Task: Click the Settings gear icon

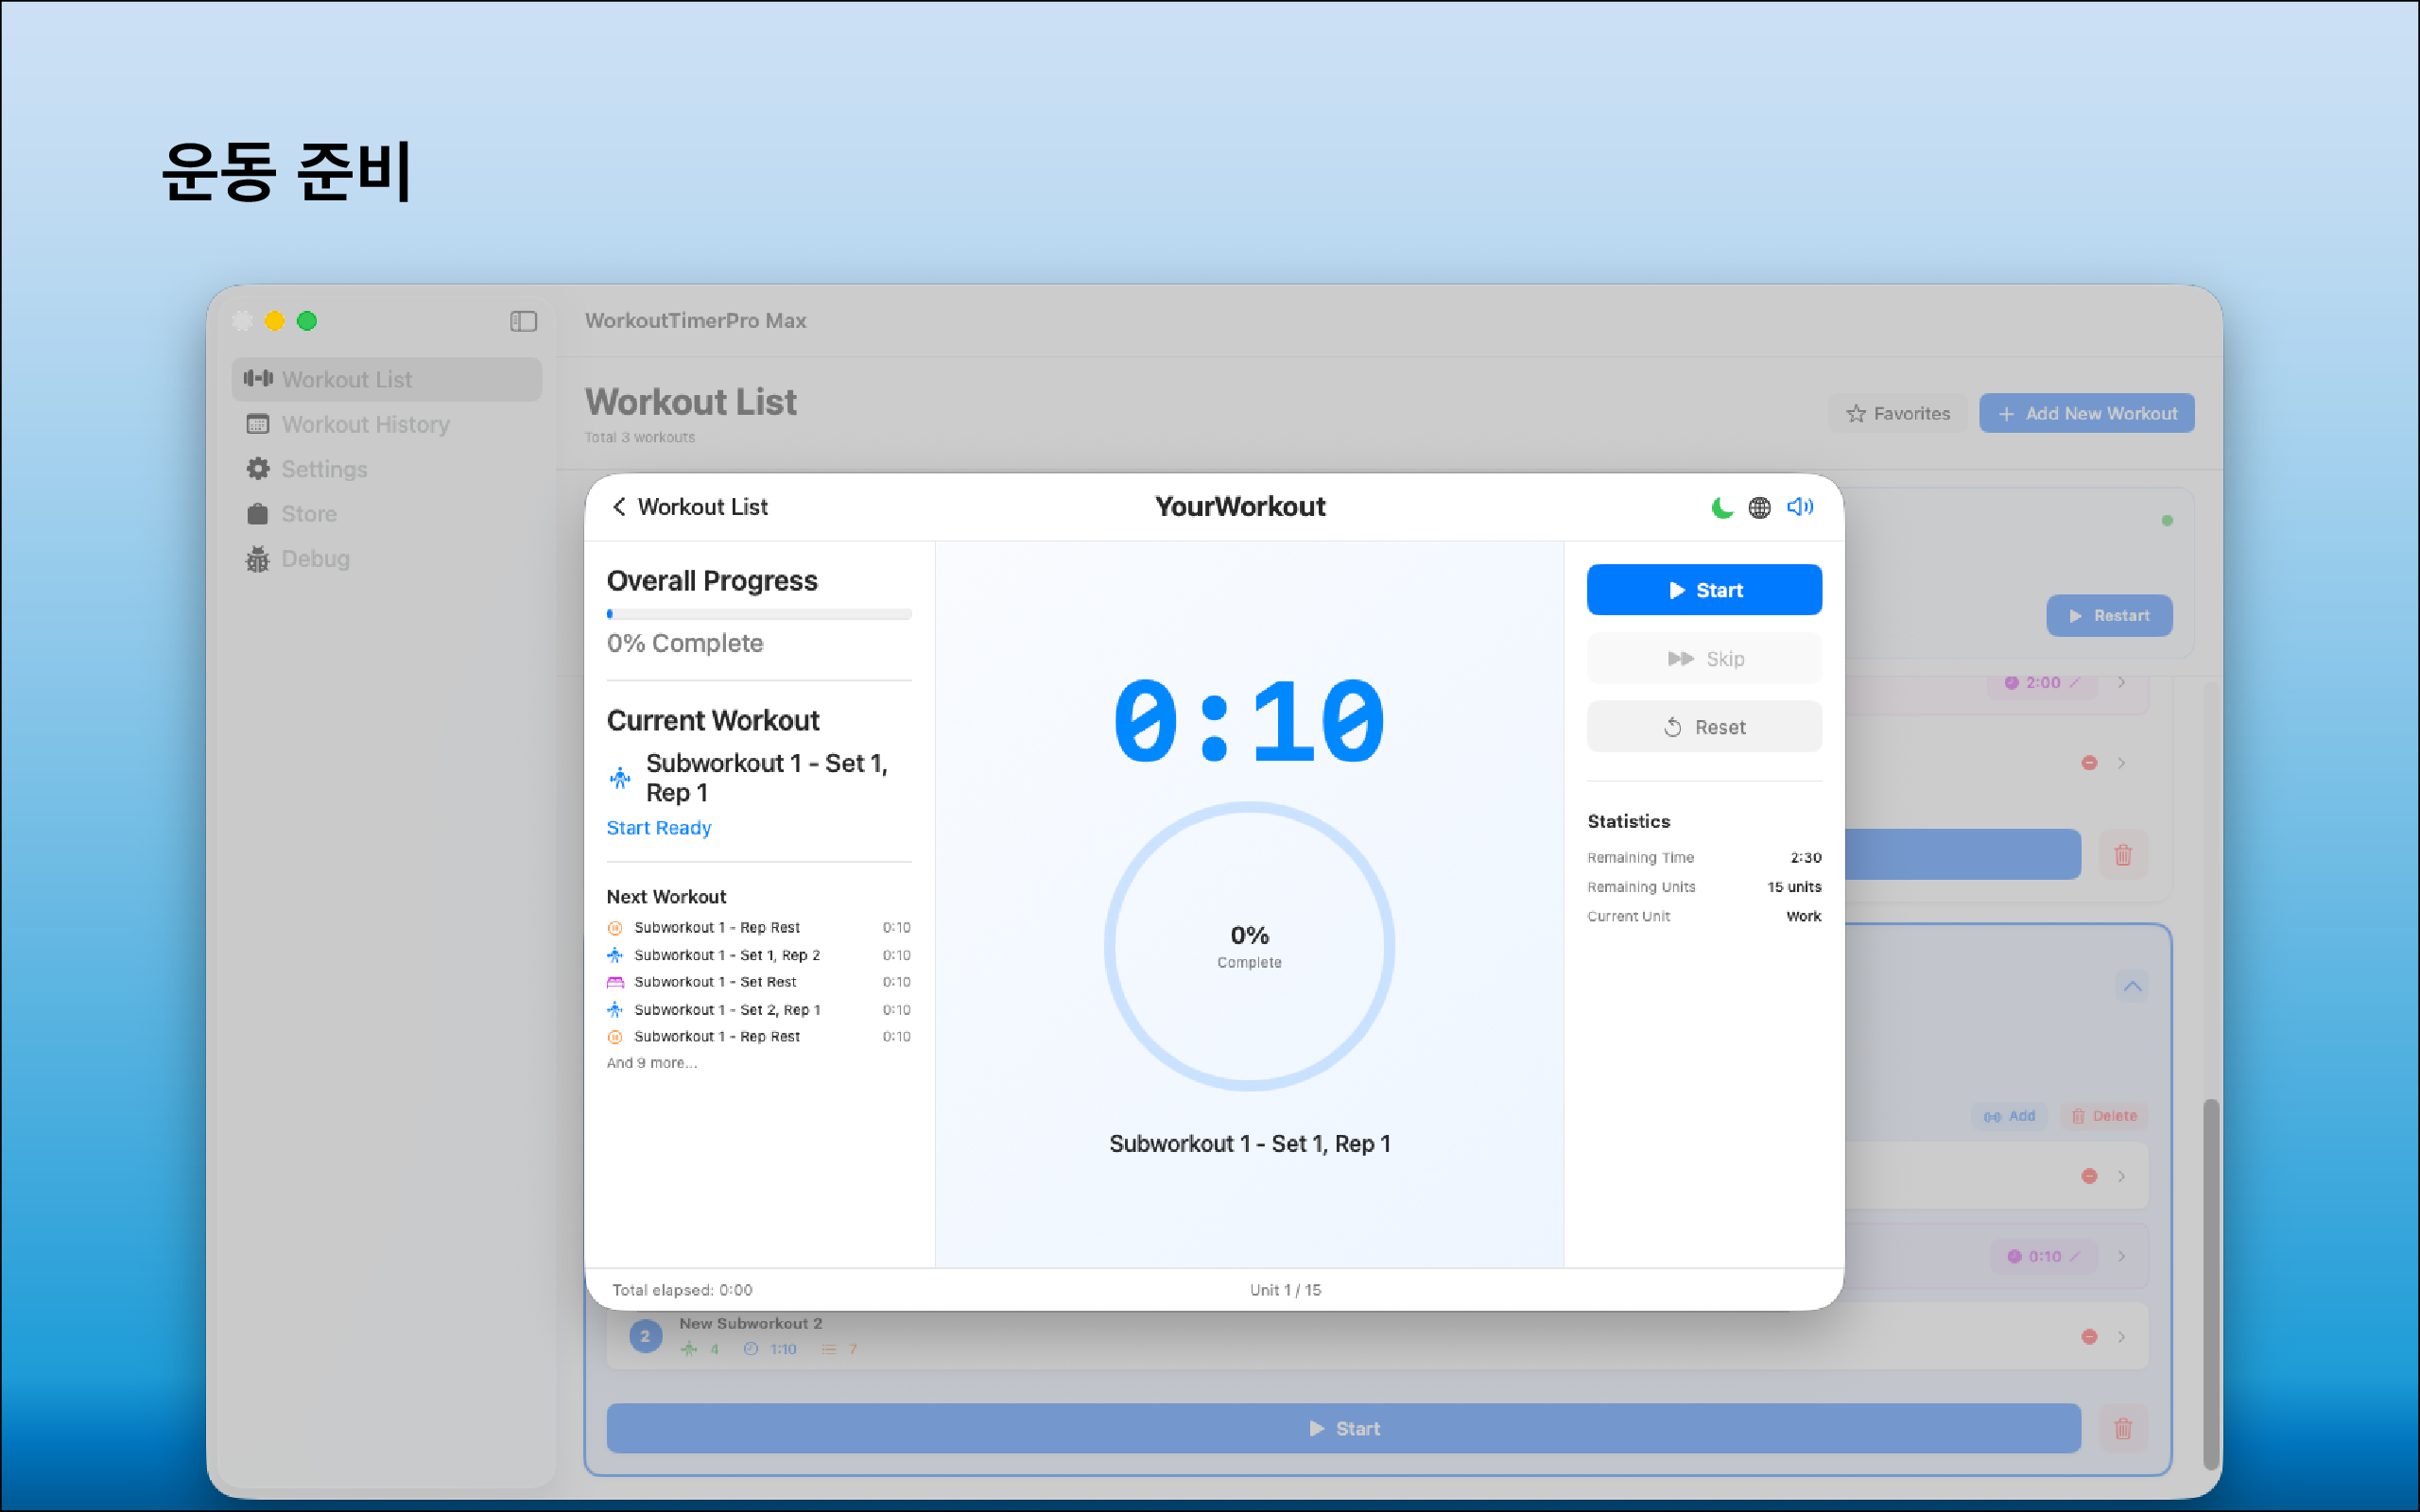Action: click(x=258, y=469)
